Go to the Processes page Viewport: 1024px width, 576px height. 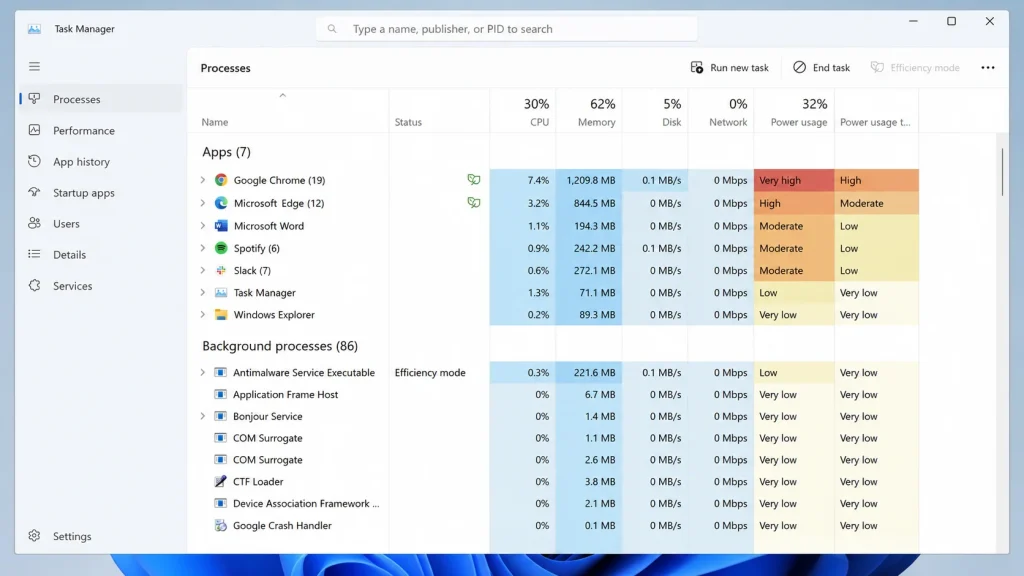point(101,99)
